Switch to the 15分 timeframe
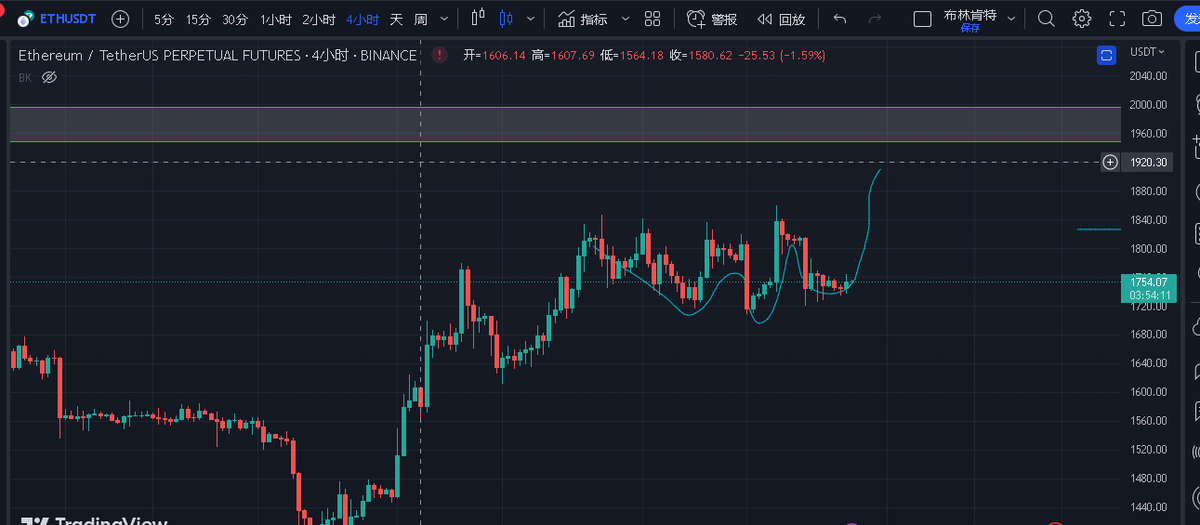Image resolution: width=1200 pixels, height=525 pixels. tap(198, 19)
